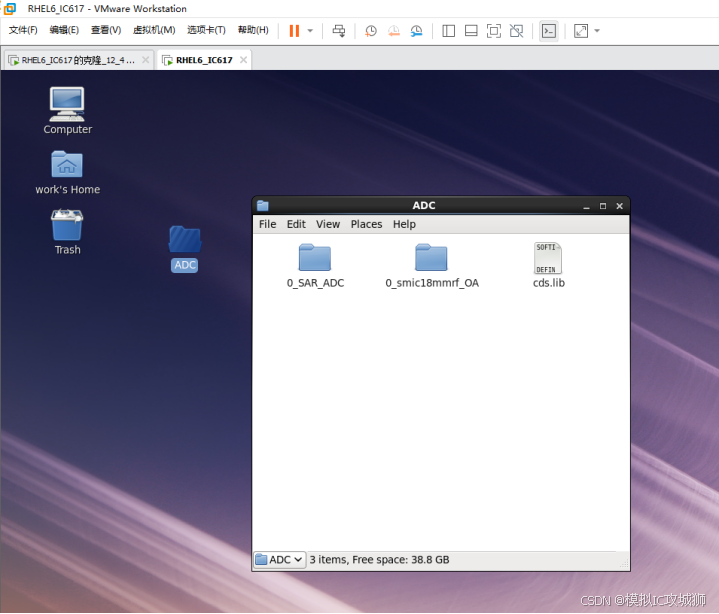Click the stretch guest display icon
Viewport: 719px width, 614px height.
coord(581,31)
